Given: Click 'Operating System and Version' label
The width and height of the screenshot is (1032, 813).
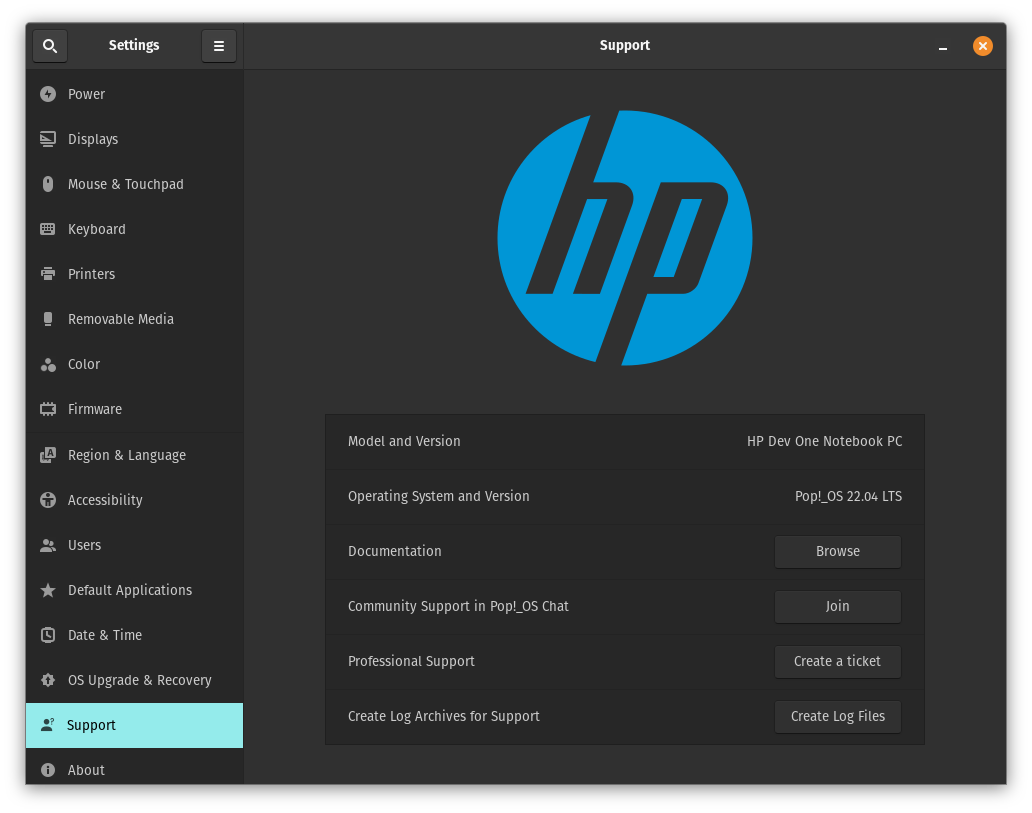Looking at the screenshot, I should tap(438, 496).
